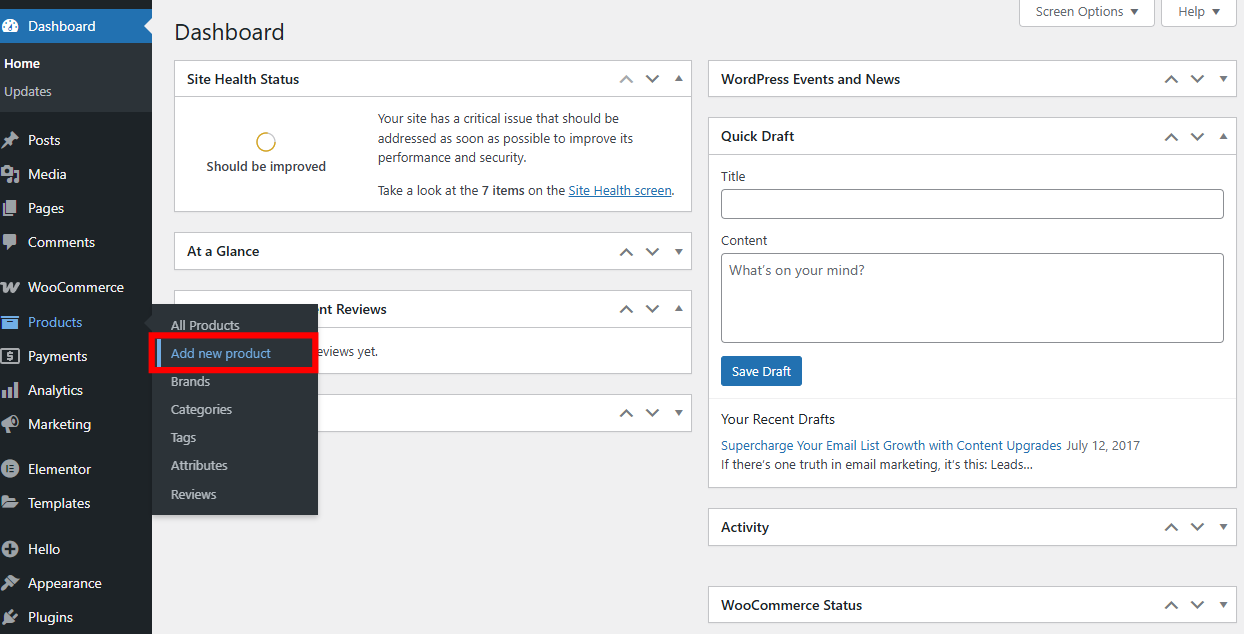Image resolution: width=1244 pixels, height=634 pixels.
Task: Open the Pages menu item
Action: [43, 208]
